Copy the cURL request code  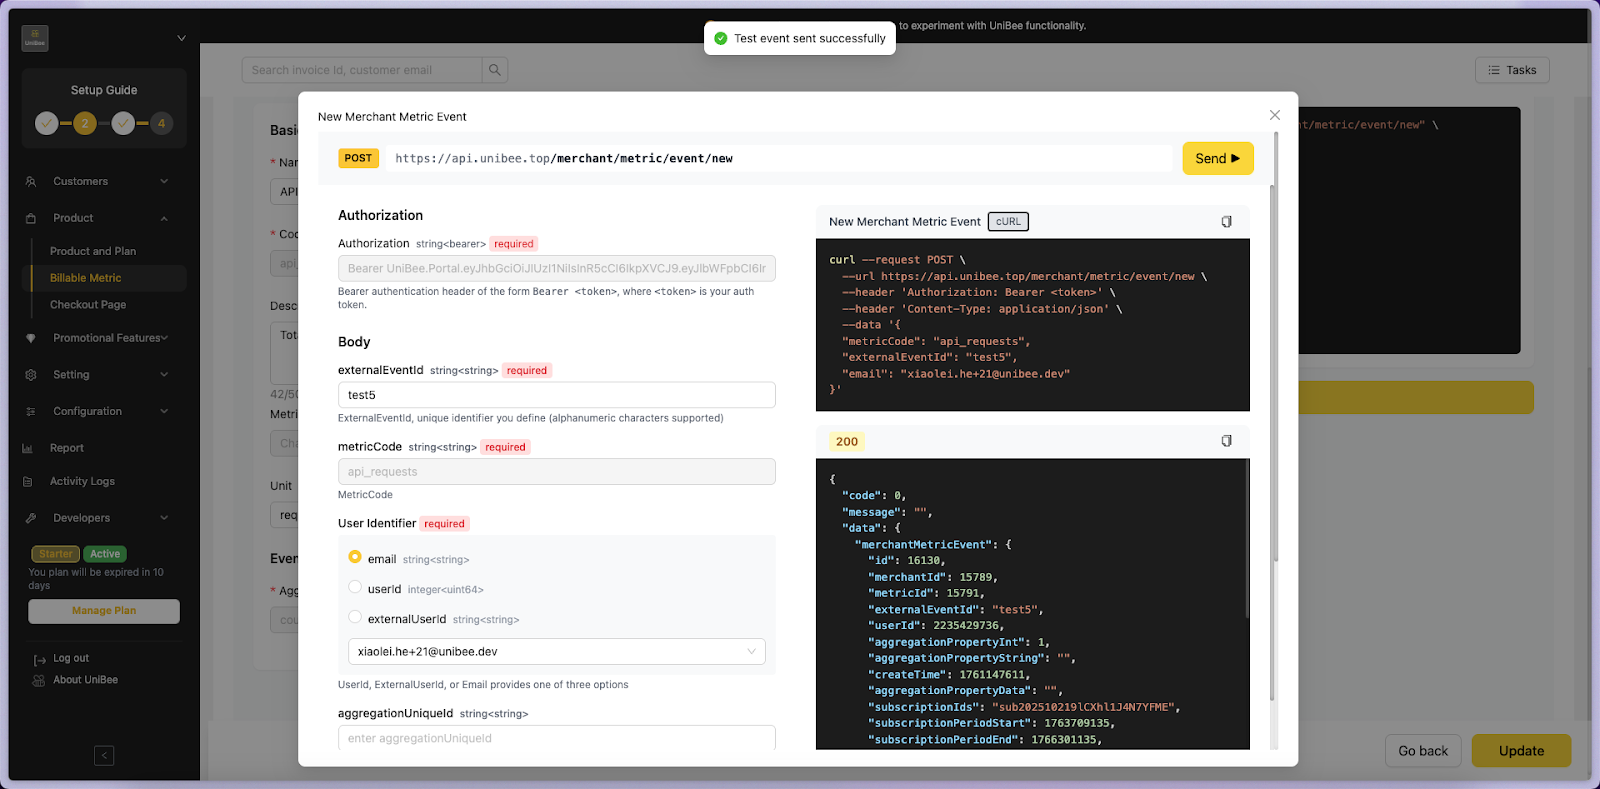[1226, 222]
